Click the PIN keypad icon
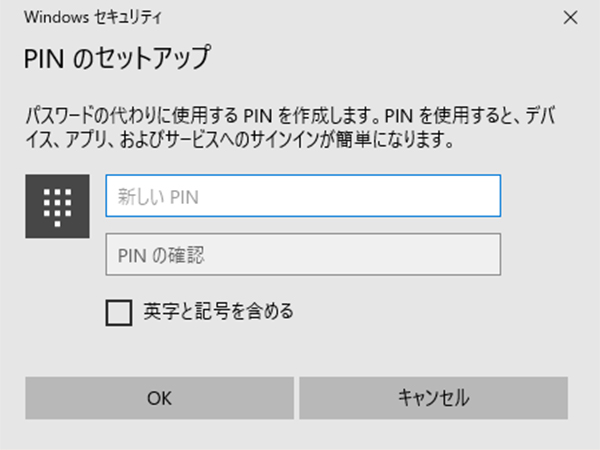Screen dimensions: 600x450 (x=58, y=207)
